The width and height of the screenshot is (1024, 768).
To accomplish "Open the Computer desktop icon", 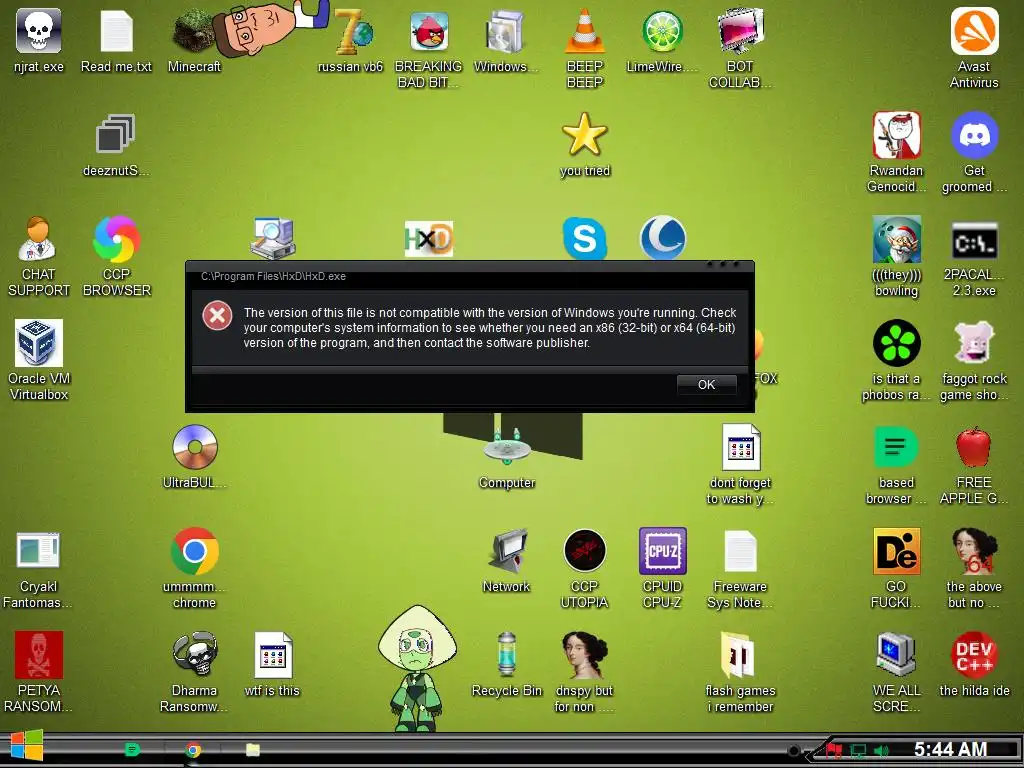I will point(507,447).
